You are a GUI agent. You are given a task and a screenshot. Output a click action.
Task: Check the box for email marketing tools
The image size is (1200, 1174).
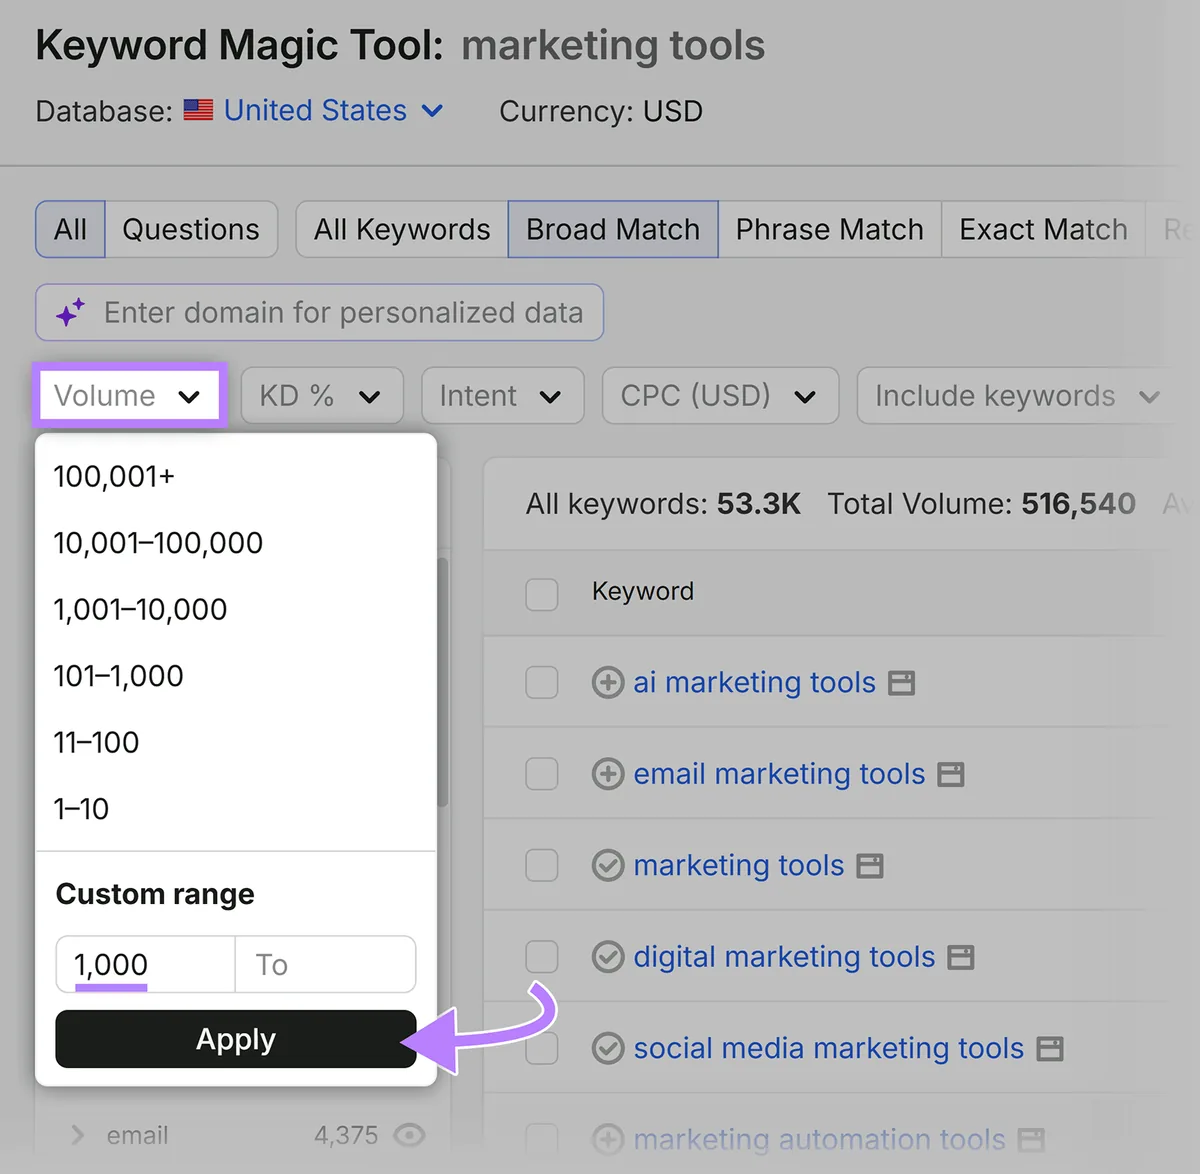[x=542, y=774]
